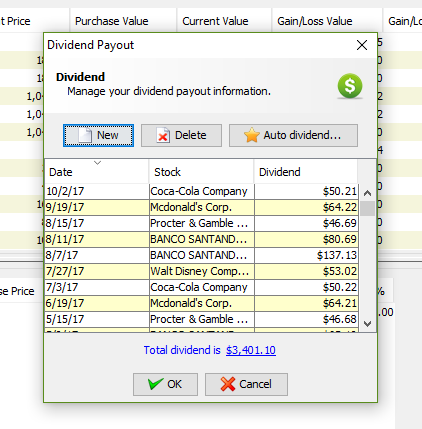Open the $3,401.10 total dividend link

pos(251,350)
